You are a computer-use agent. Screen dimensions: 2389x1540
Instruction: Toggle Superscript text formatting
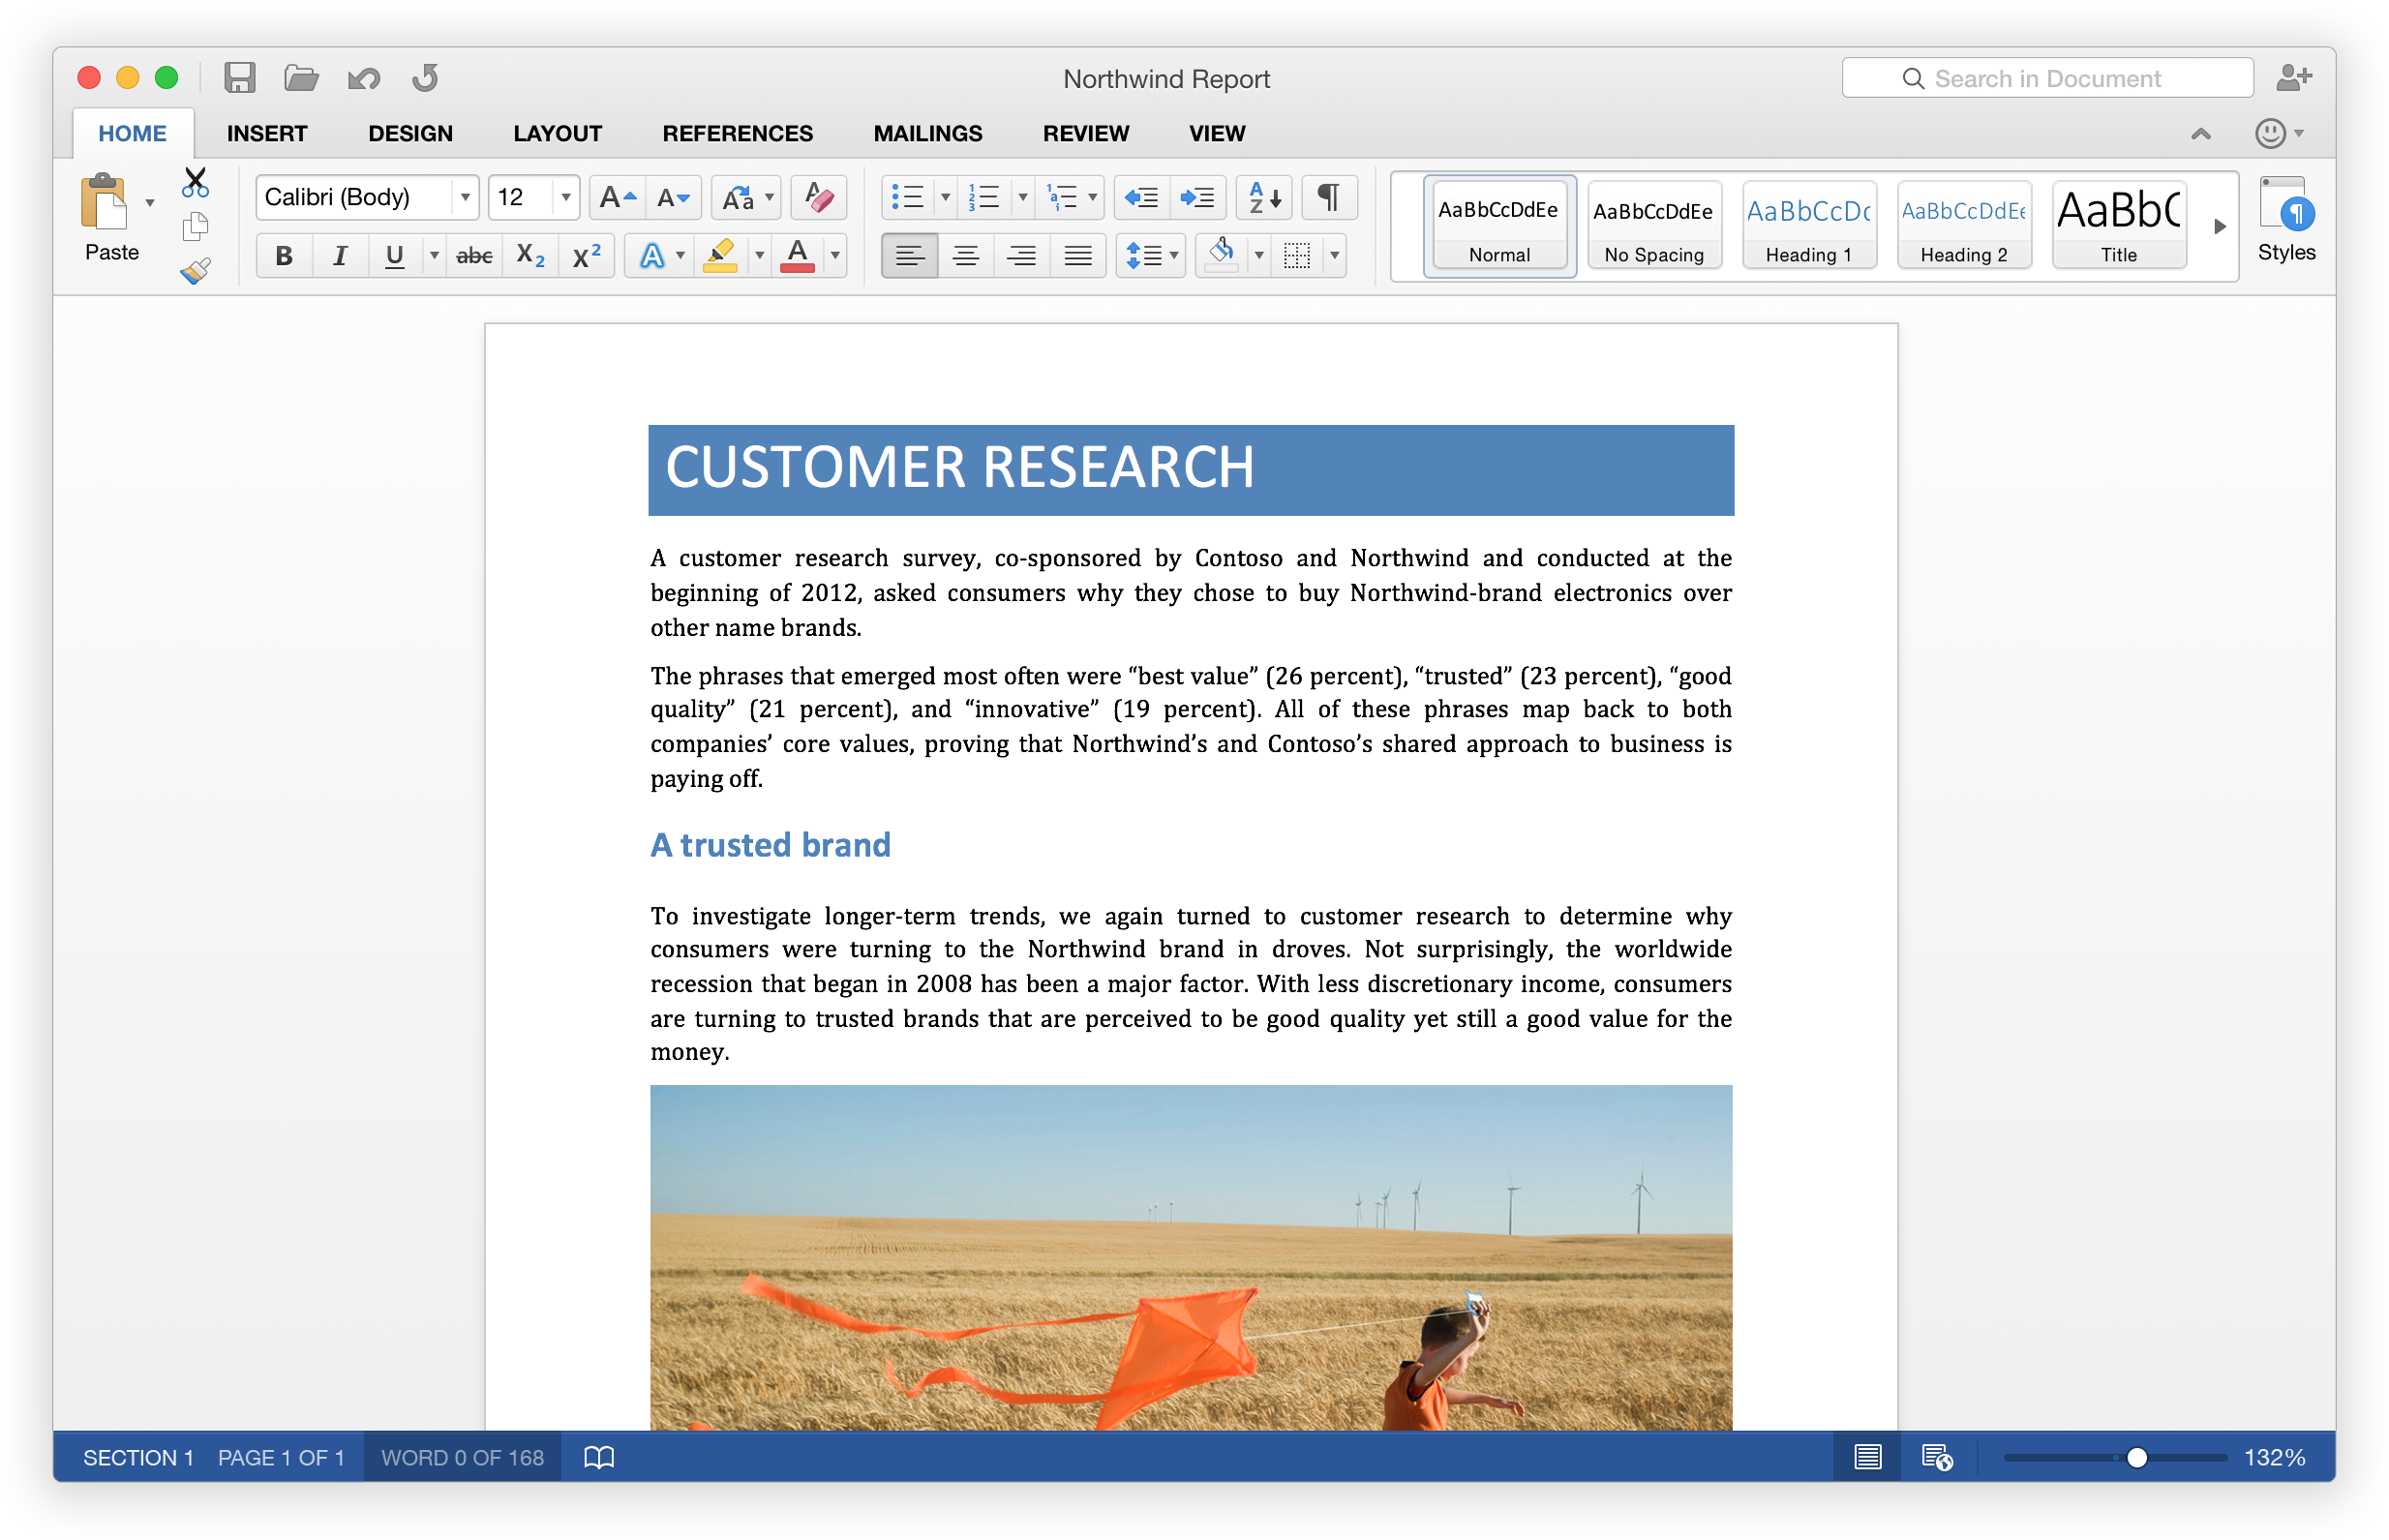[587, 257]
